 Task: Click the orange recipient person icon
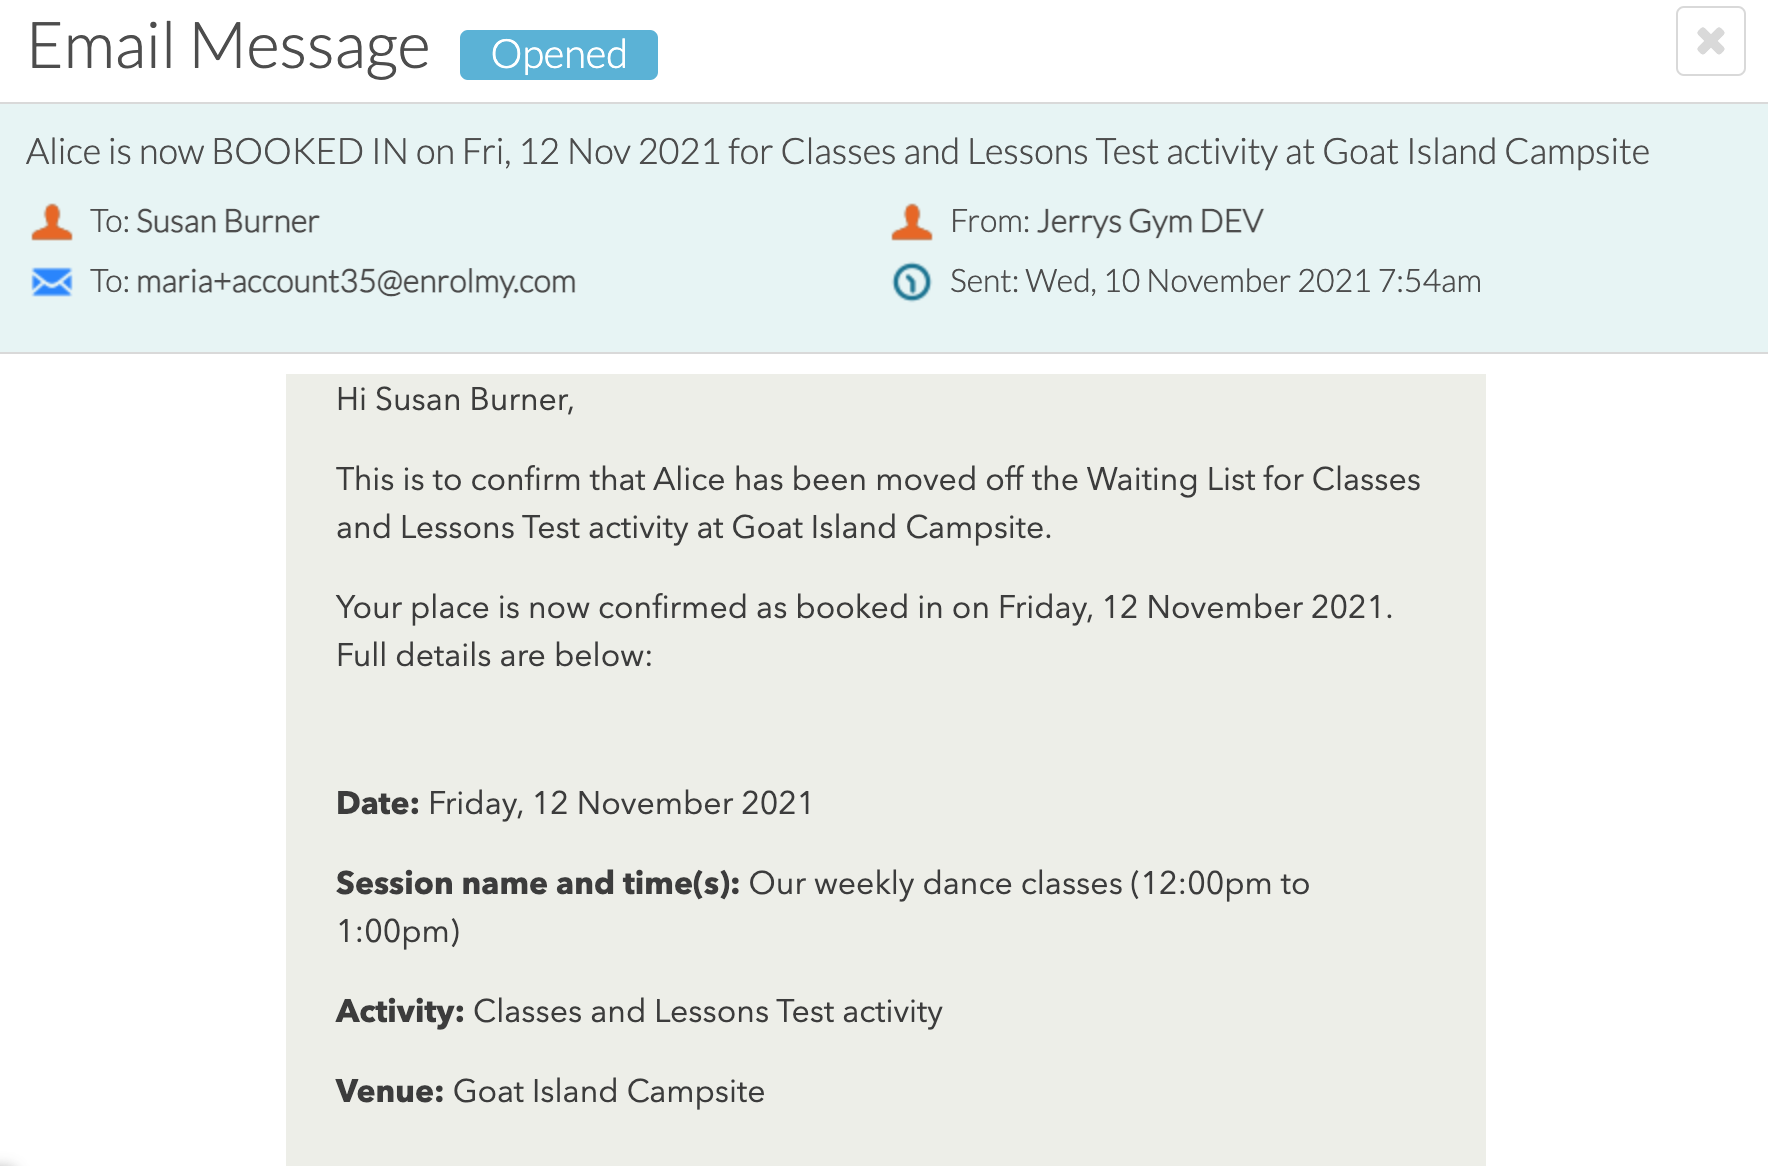tap(52, 221)
